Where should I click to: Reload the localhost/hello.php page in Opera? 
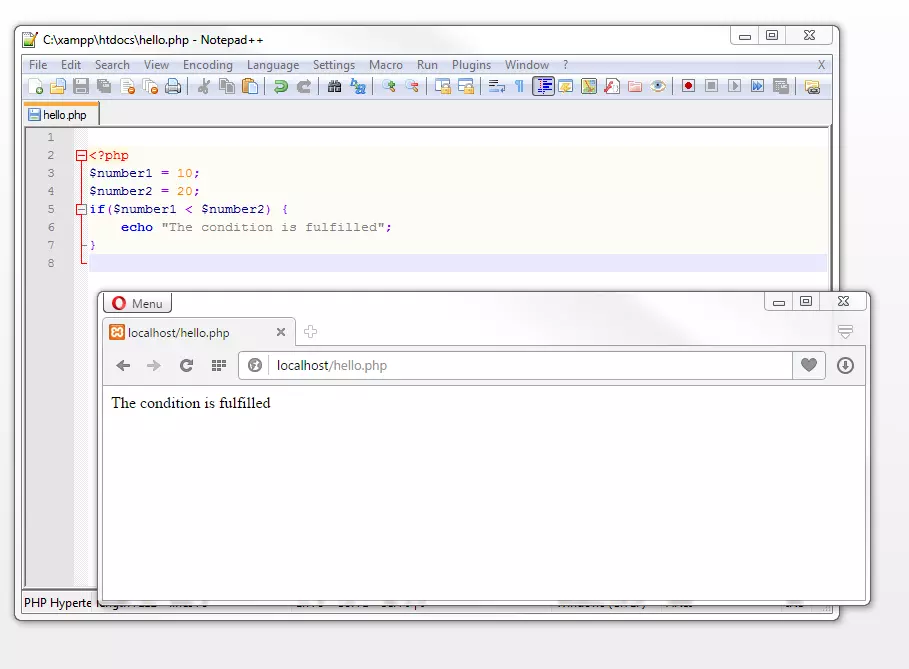(187, 365)
